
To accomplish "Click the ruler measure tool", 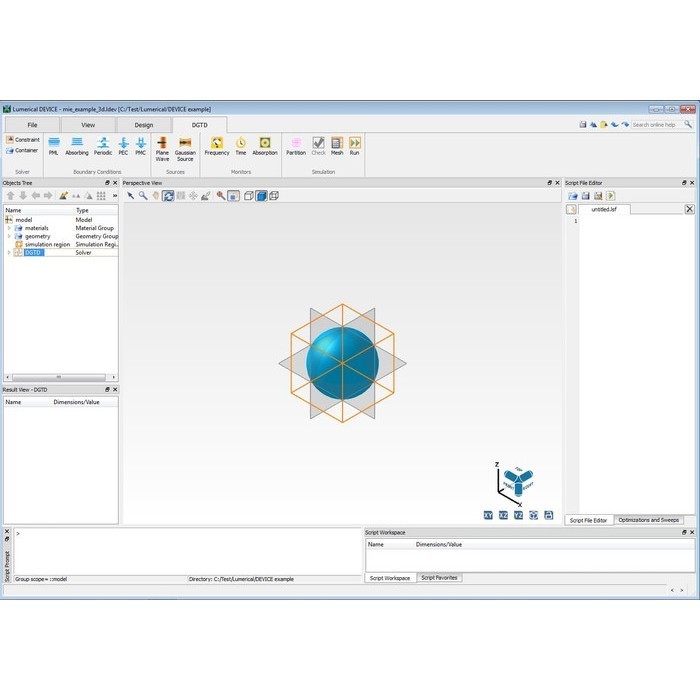I will (205, 196).
